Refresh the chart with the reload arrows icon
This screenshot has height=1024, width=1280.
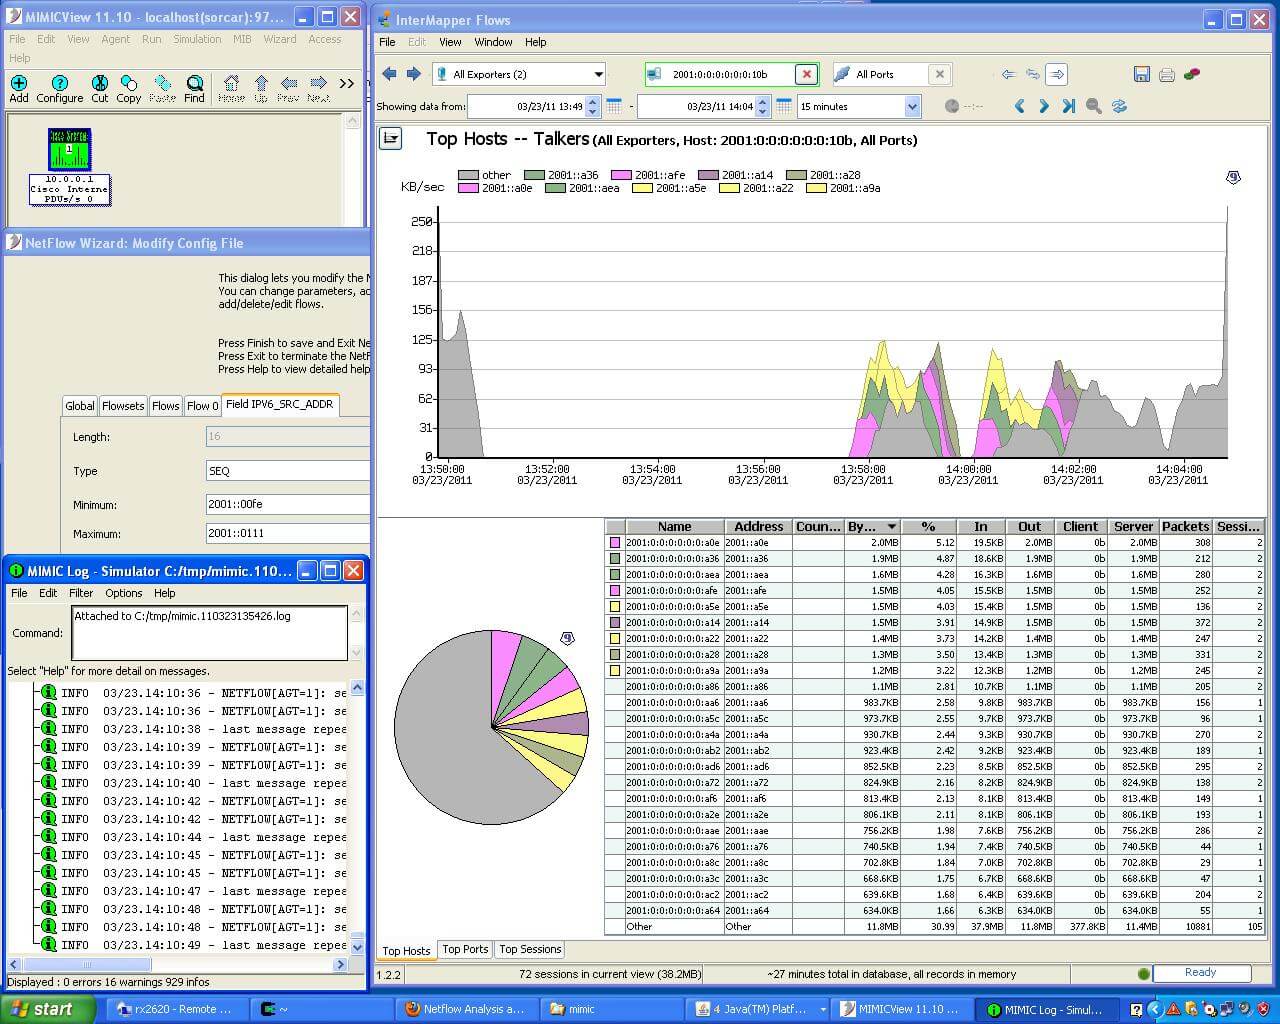tap(1119, 106)
